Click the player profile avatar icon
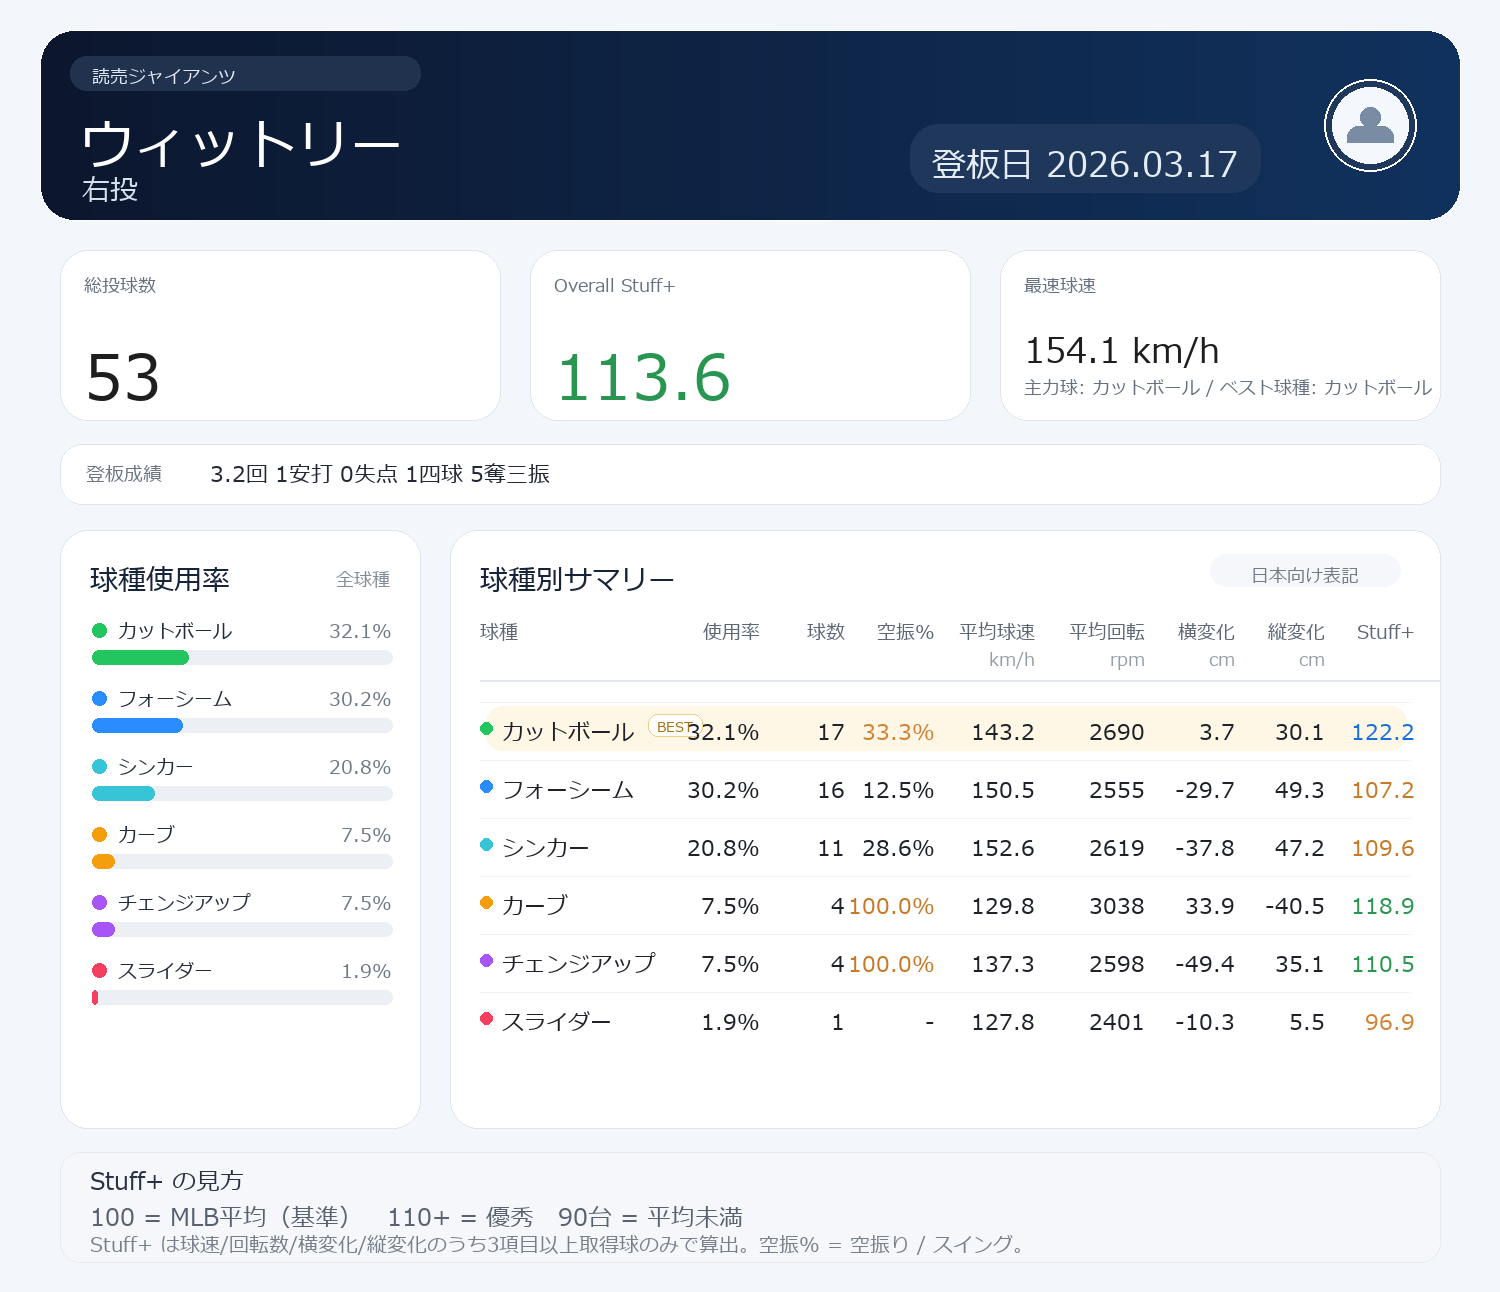The image size is (1500, 1292). click(1370, 126)
